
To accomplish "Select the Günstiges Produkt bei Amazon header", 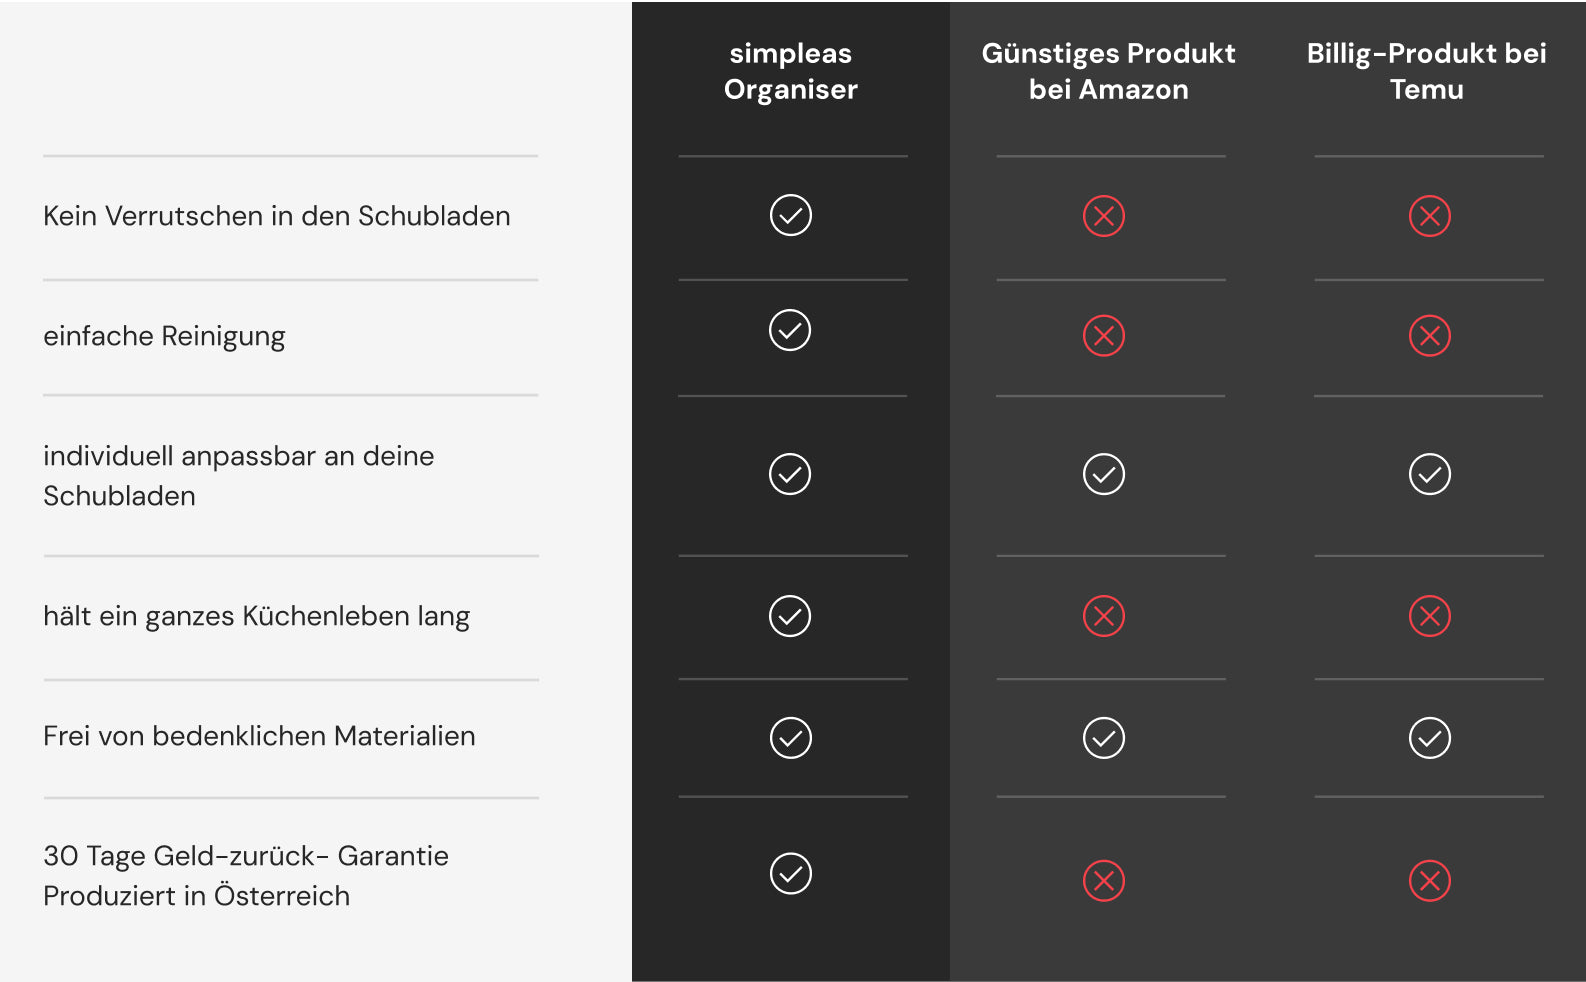I will pyautogui.click(x=1108, y=71).
